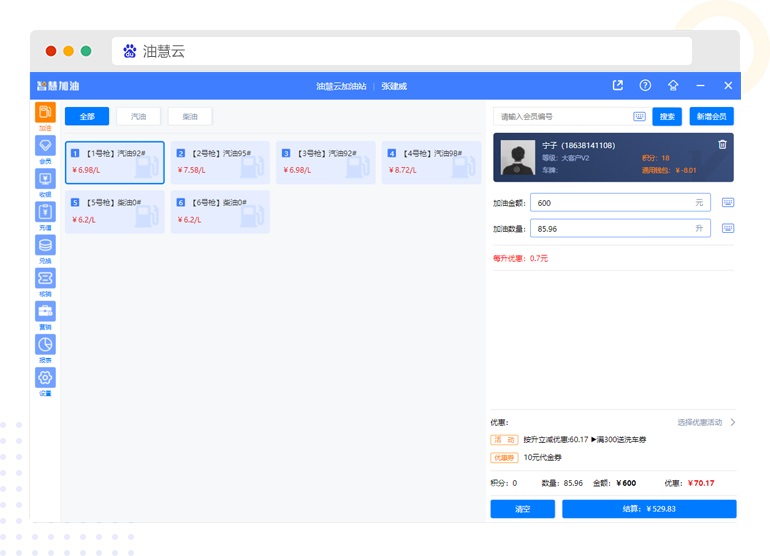Switch to the 柴油 diesel filter tab

[190, 116]
